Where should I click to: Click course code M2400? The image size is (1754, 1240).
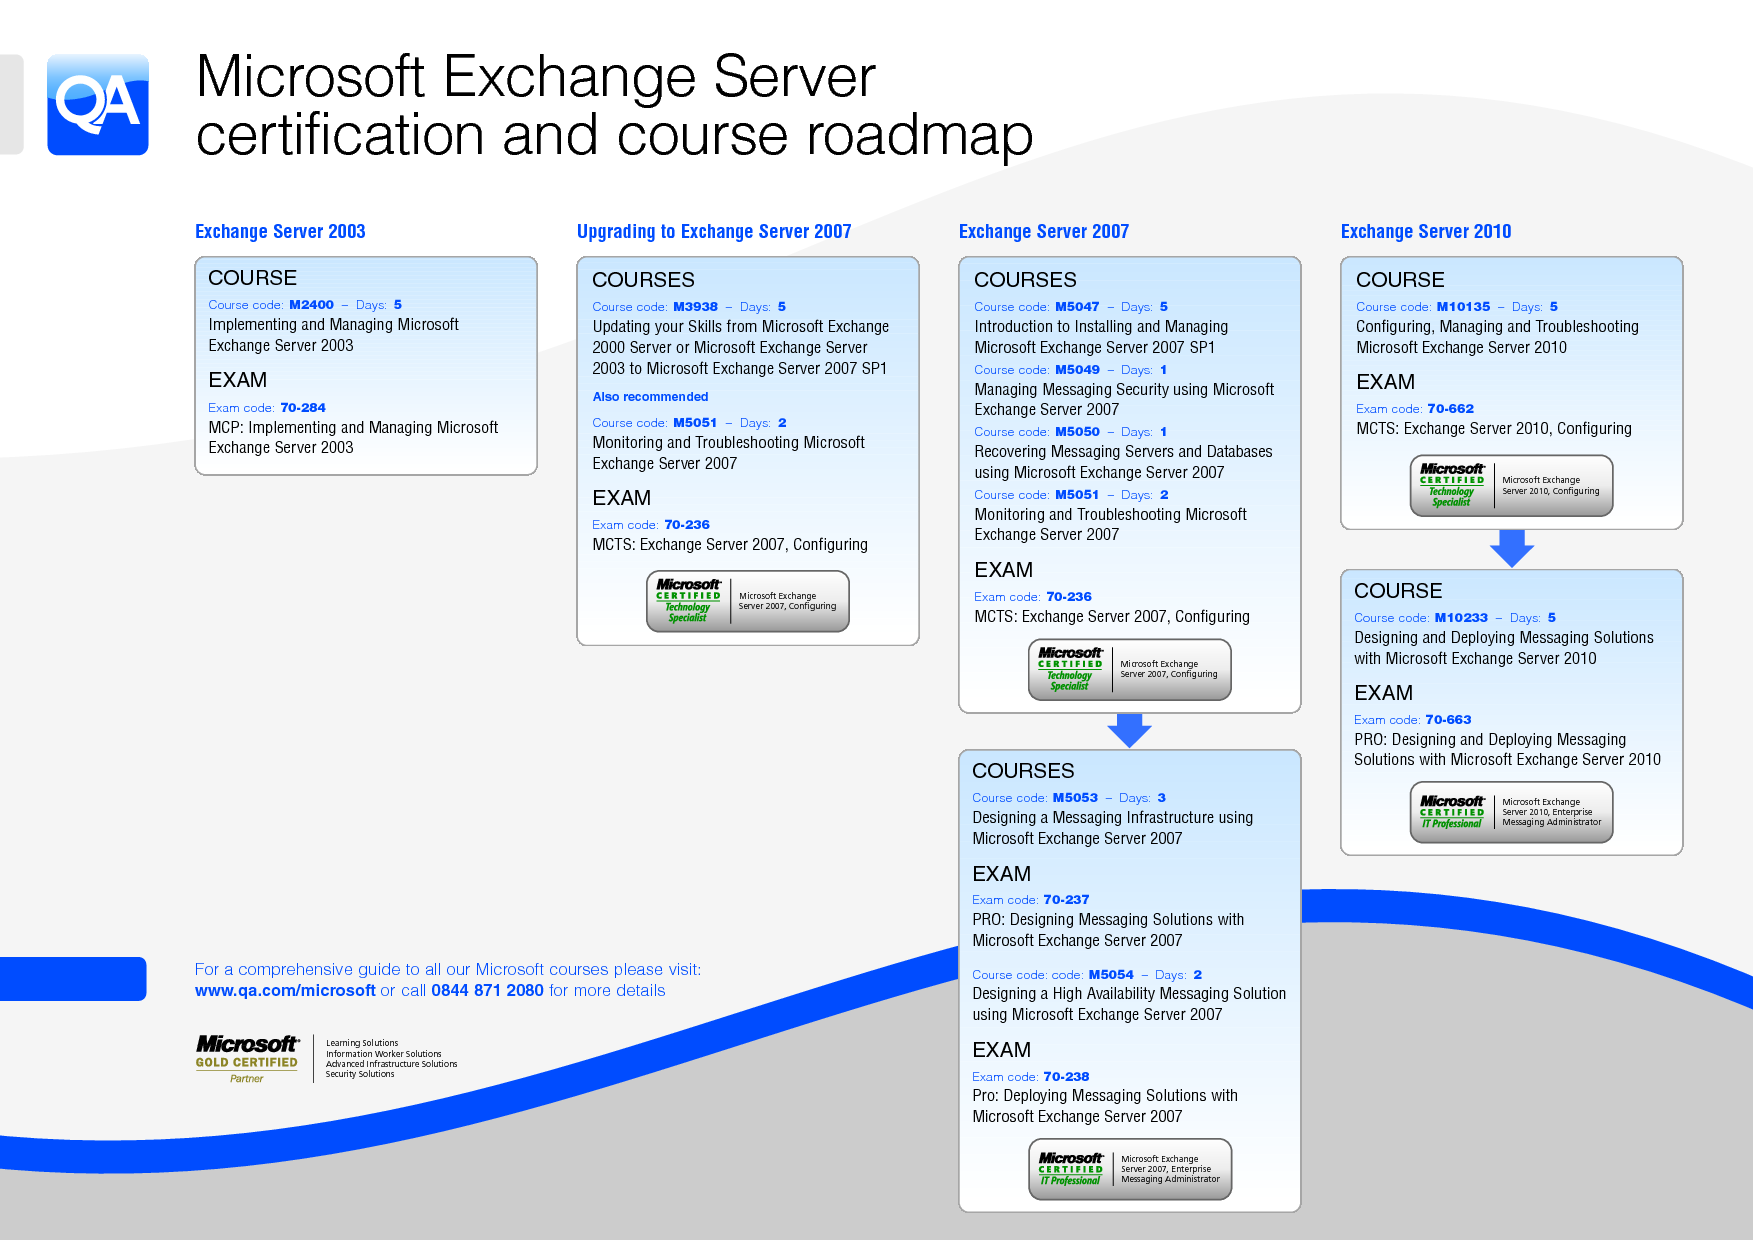click(x=311, y=305)
